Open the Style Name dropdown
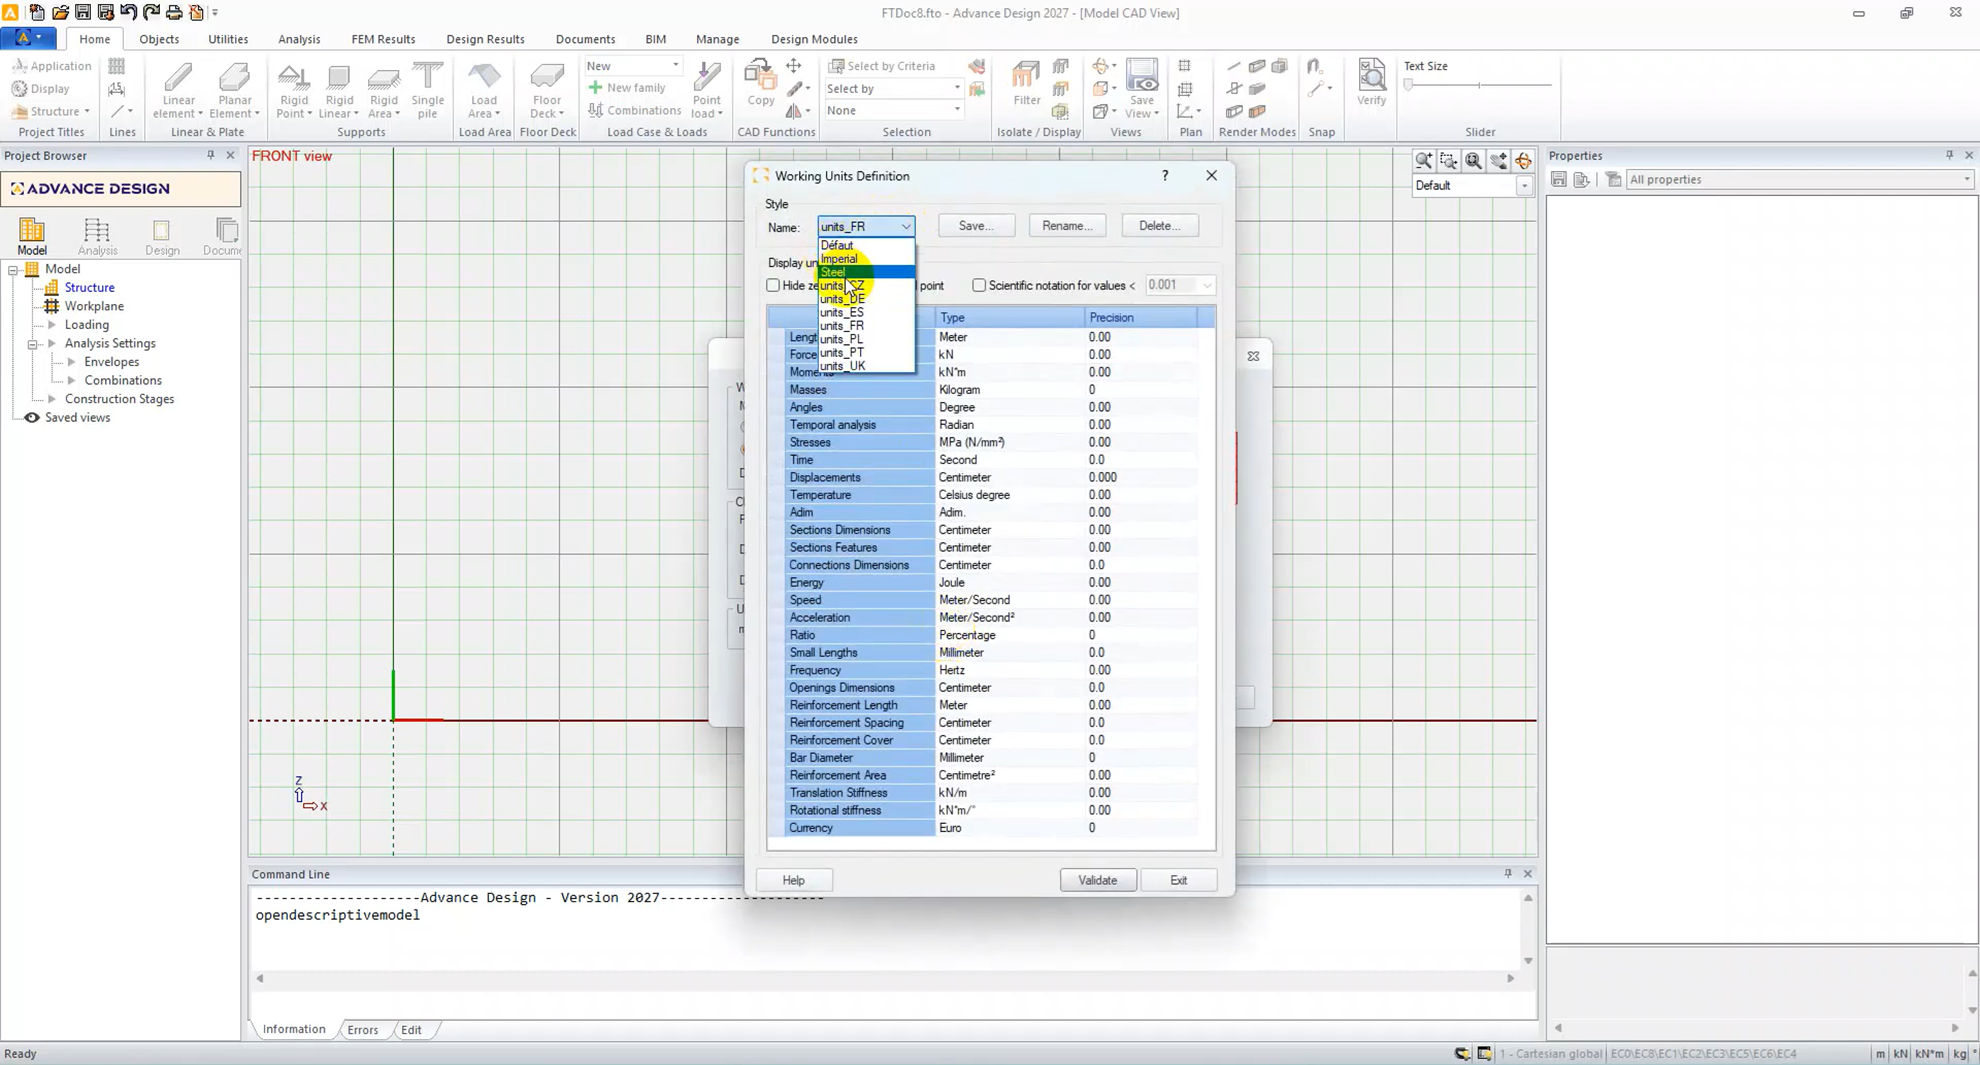The height and width of the screenshot is (1065, 1980). pyautogui.click(x=866, y=226)
